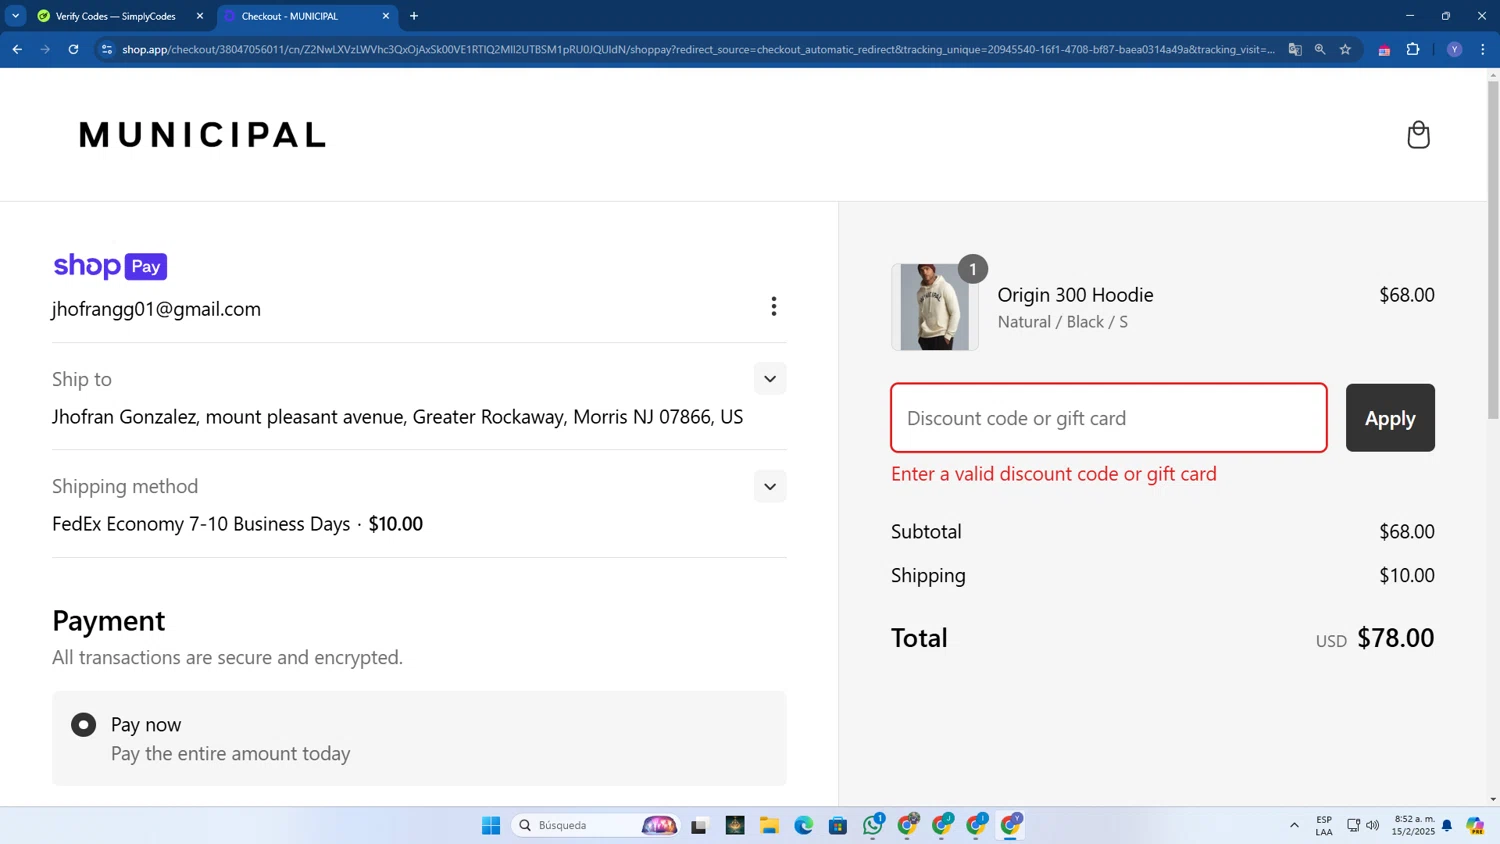Click the Búsqueda taskbar search box
The height and width of the screenshot is (844, 1500).
(595, 825)
